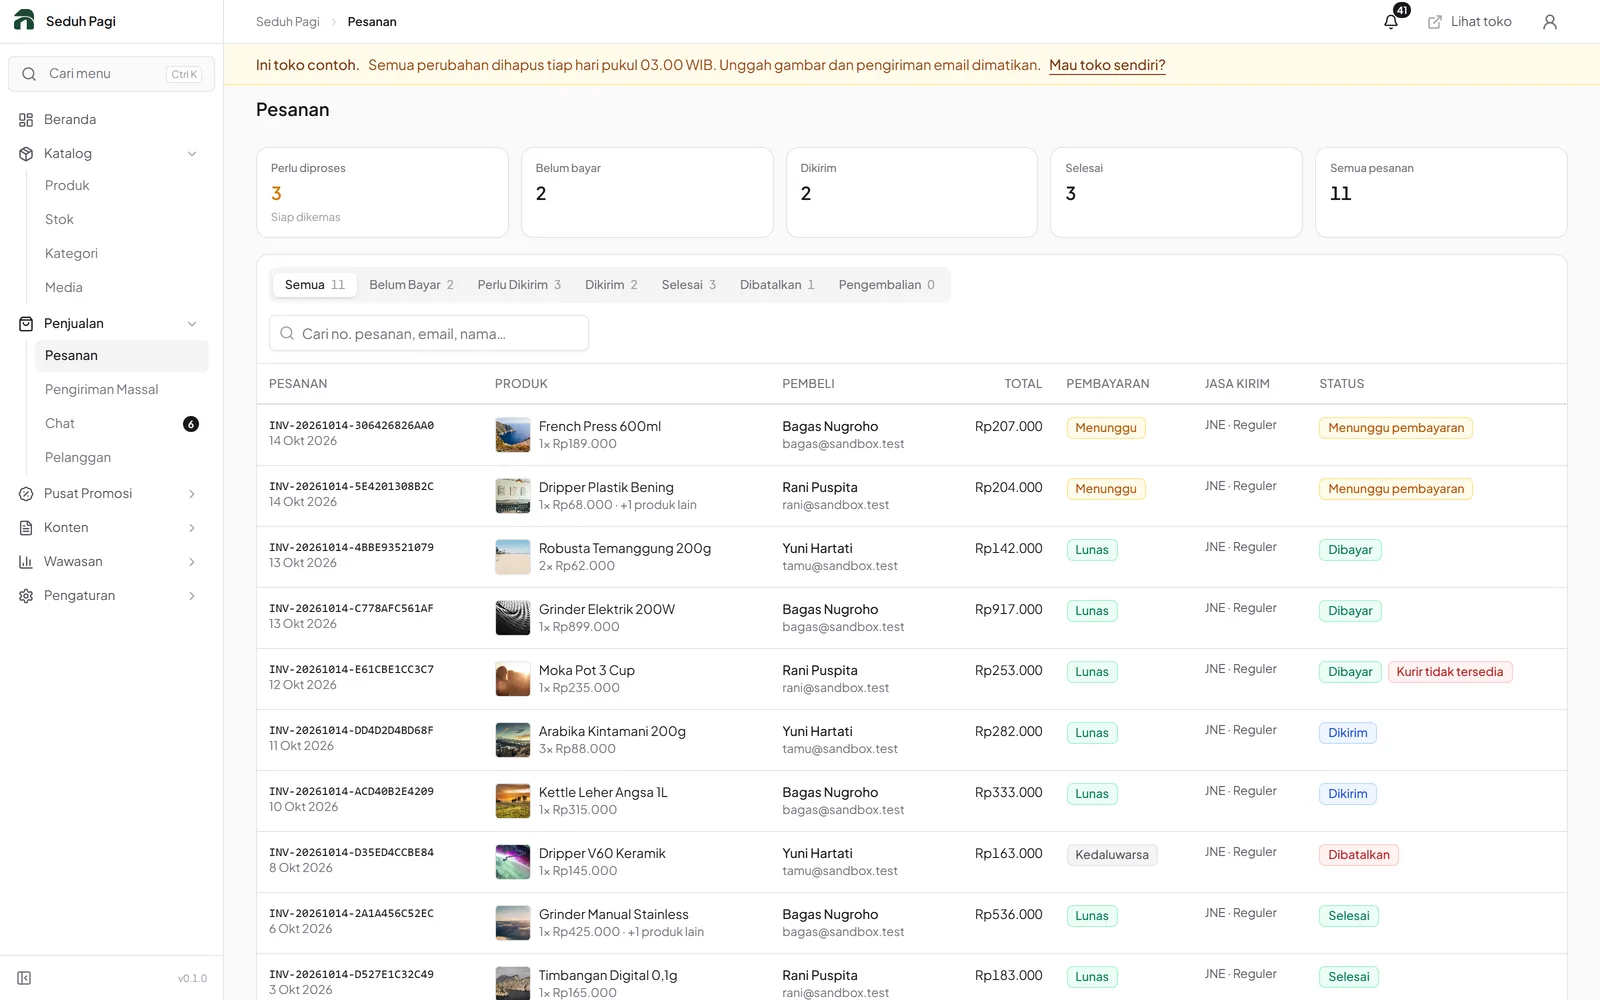This screenshot has width=1600, height=1000.
Task: Open the user account icon
Action: point(1550,22)
